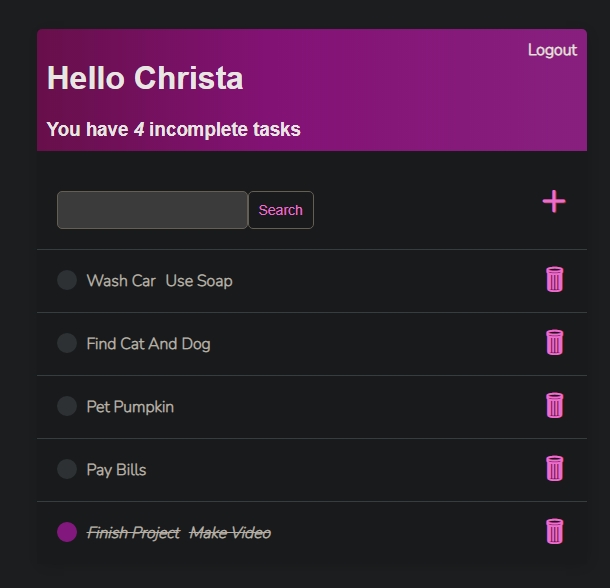Open the struck-through Finish Project task
The height and width of the screenshot is (588, 610).
(133, 533)
